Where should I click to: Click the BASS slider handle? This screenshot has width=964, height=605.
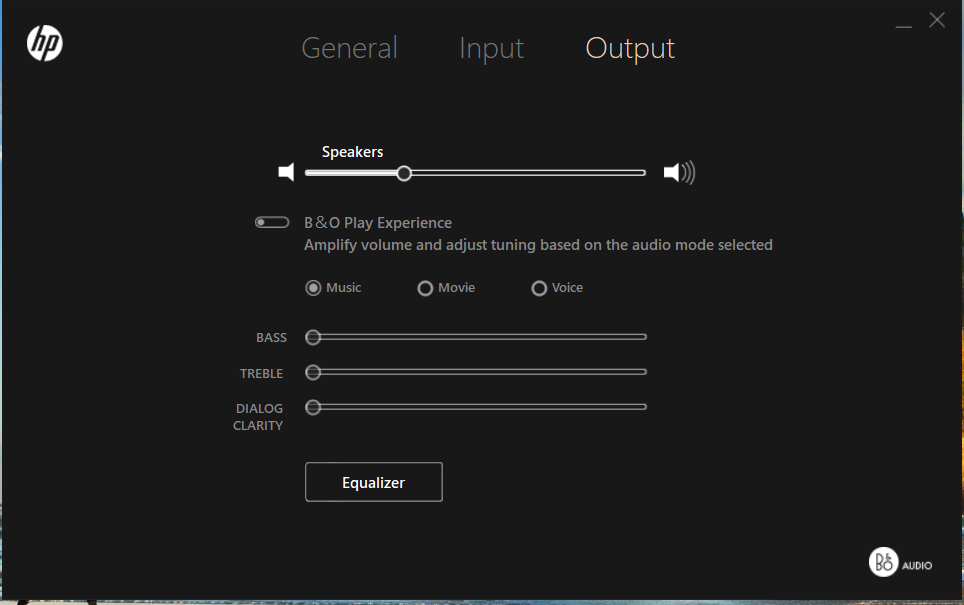(313, 337)
